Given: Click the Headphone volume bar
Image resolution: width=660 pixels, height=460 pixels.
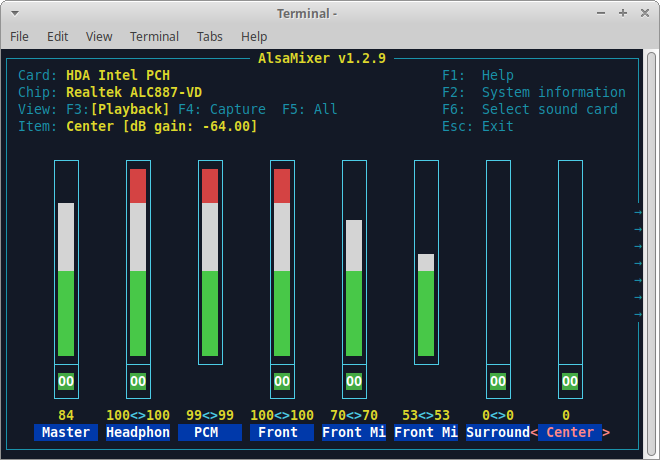Looking at the screenshot, I should point(138,262).
